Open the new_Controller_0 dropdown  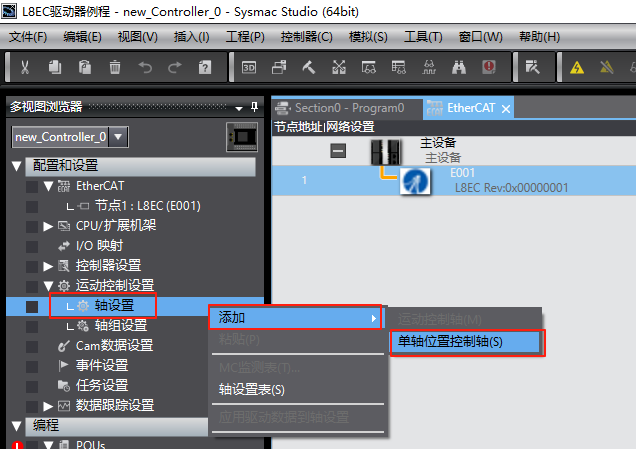(118, 137)
